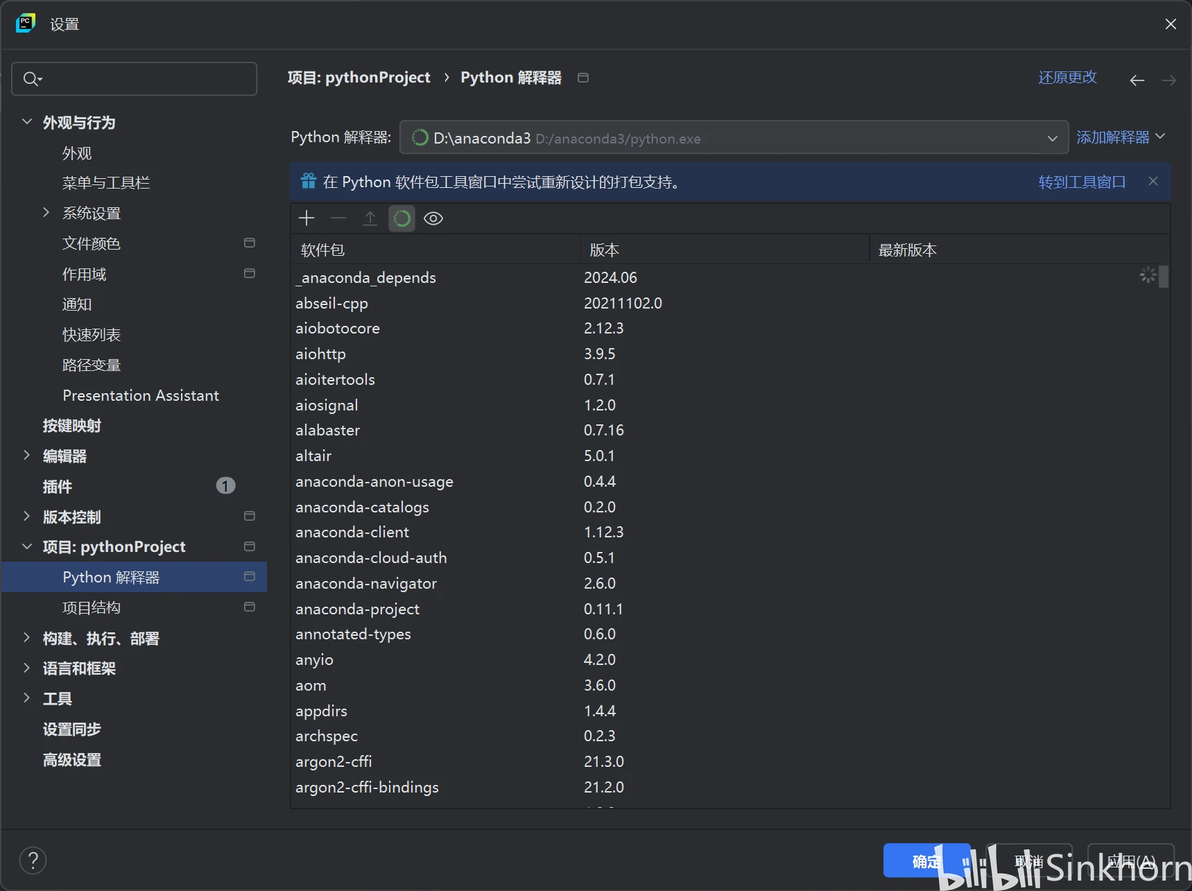The image size is (1192, 891).
Task: Sort by the 版本 column header
Action: [725, 250]
